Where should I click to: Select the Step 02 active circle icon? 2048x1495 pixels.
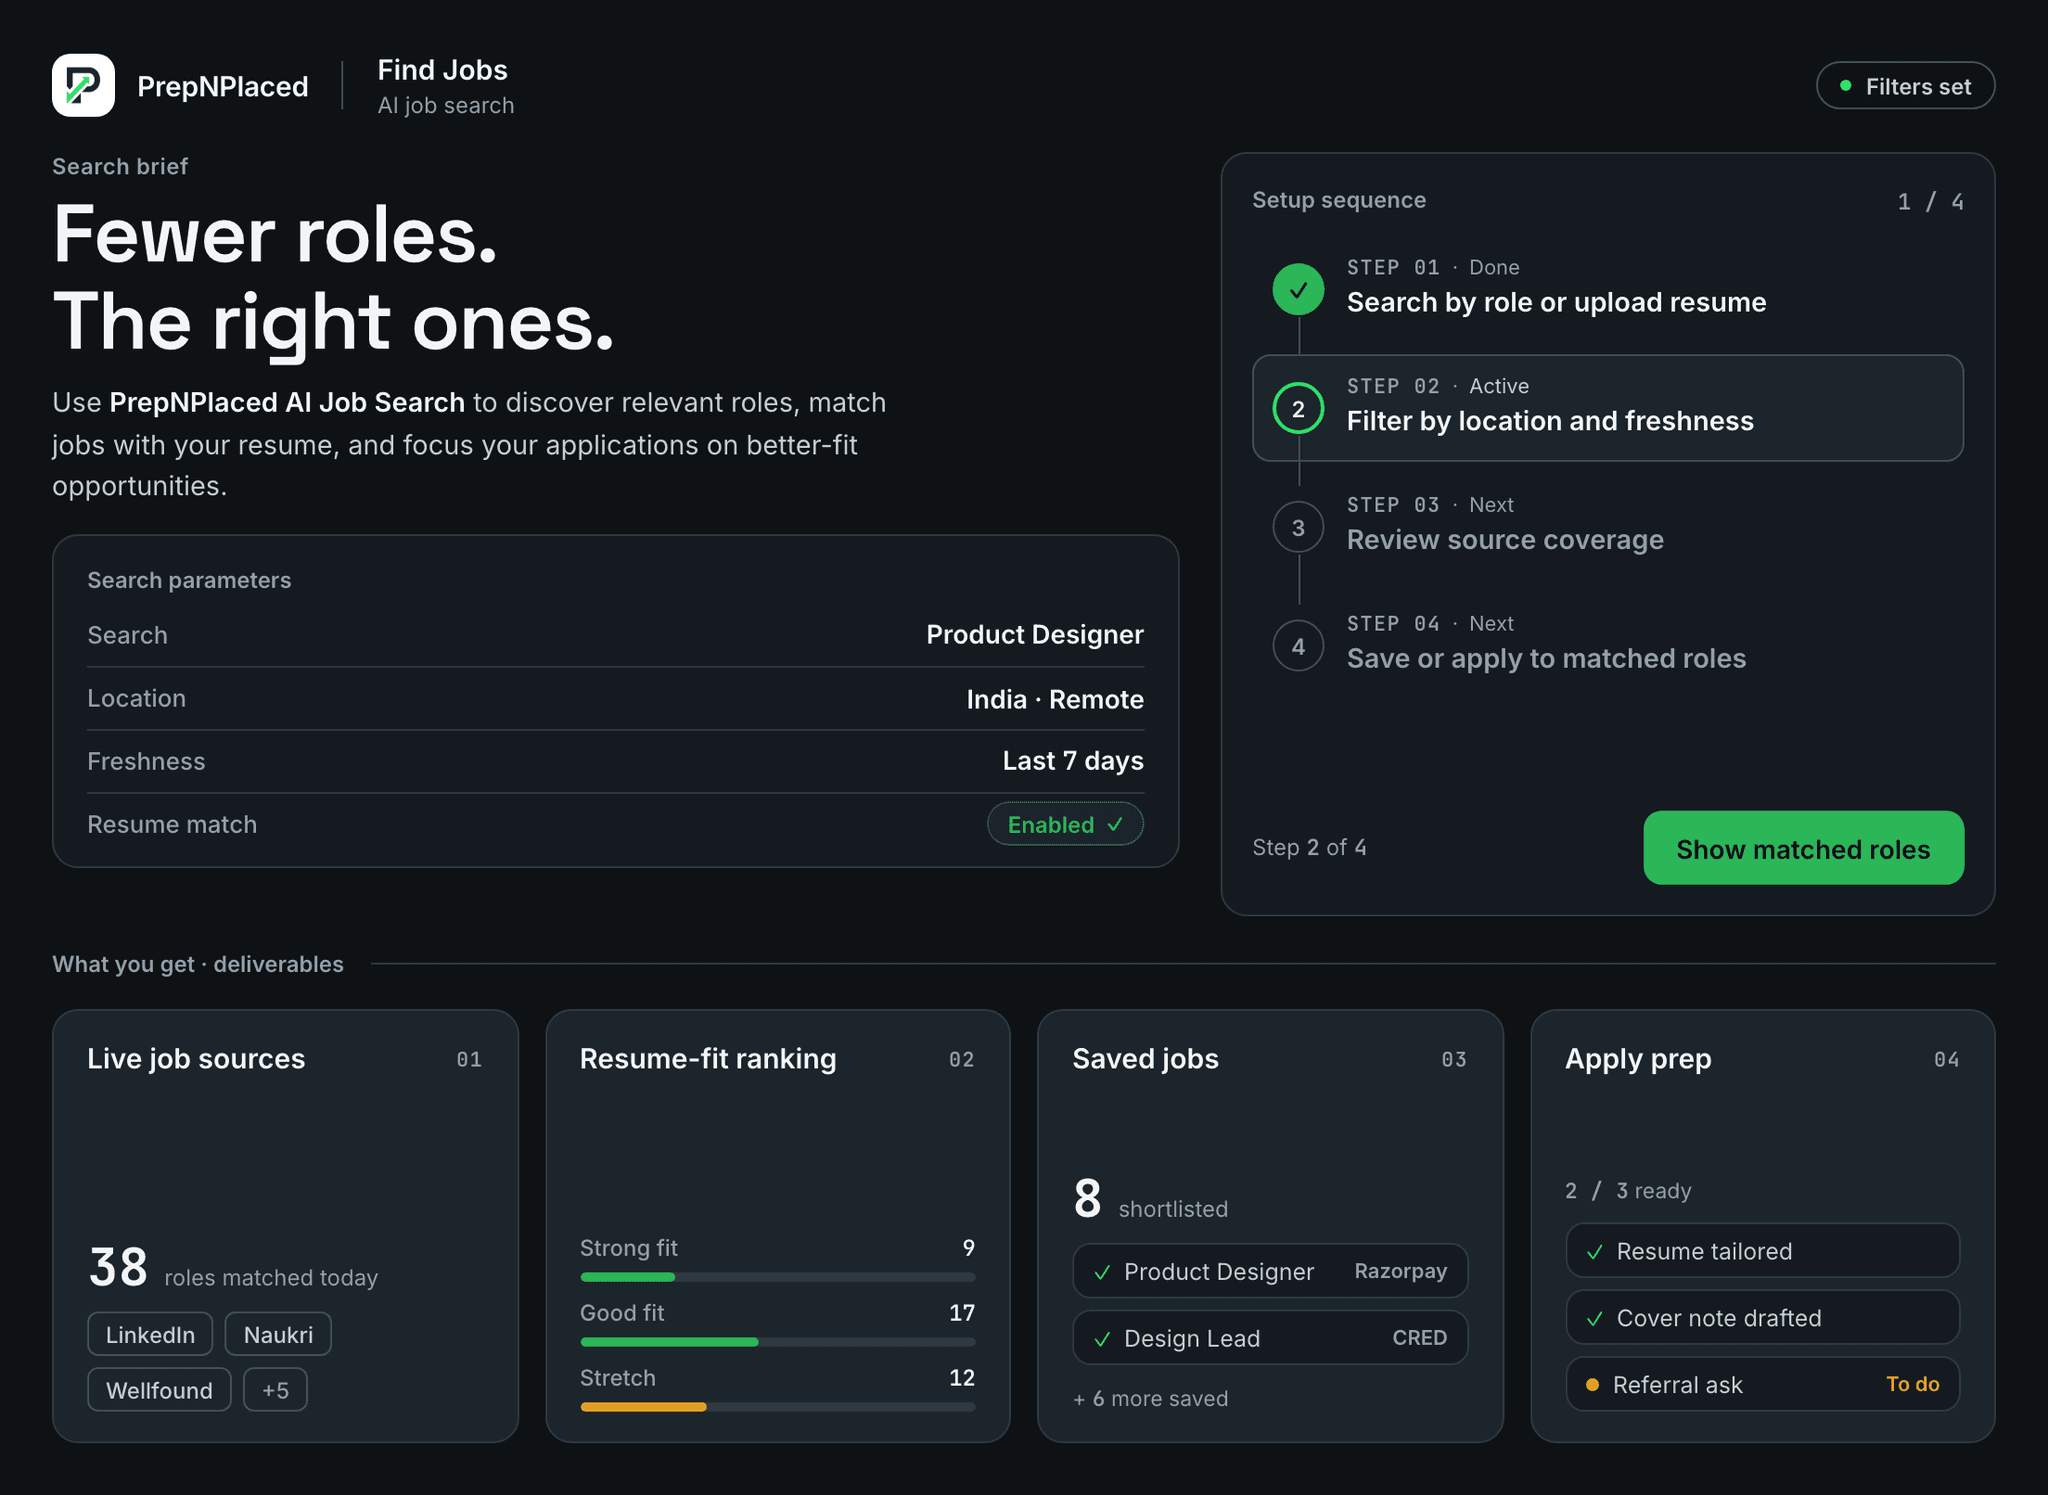tap(1298, 408)
